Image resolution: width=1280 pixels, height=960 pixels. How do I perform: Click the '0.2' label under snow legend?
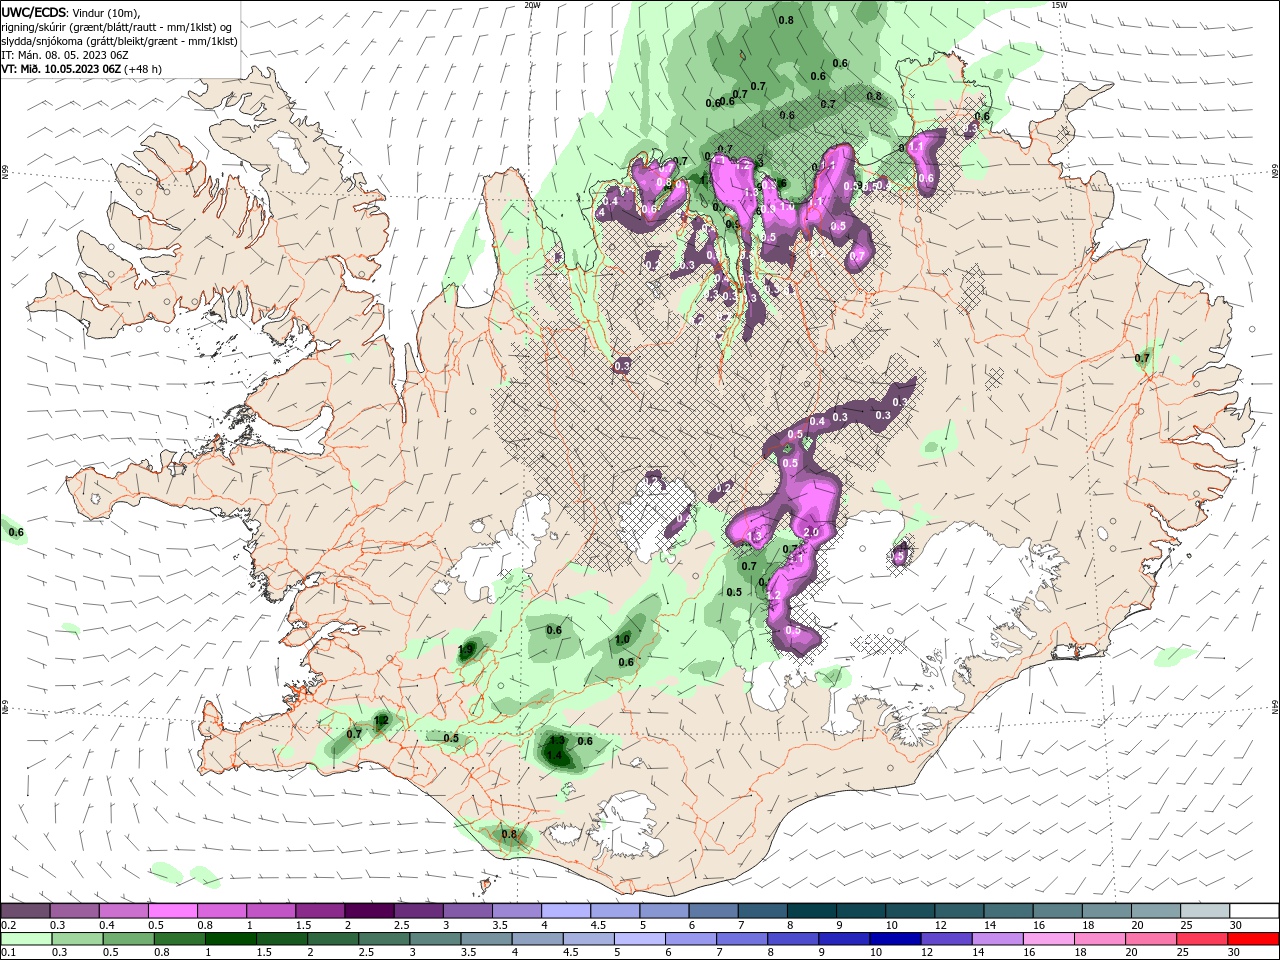[9, 925]
